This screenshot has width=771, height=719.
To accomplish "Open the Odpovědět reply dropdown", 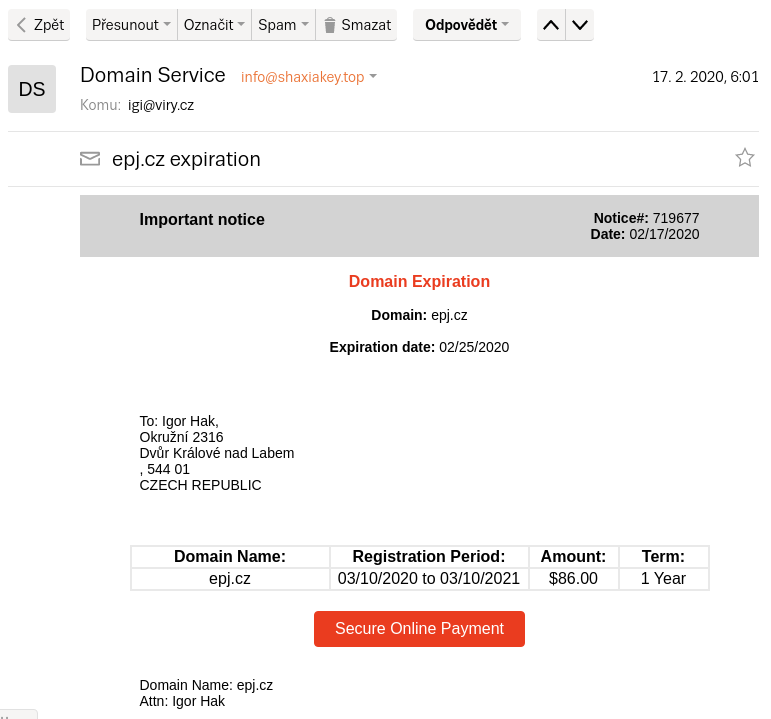I will pyautogui.click(x=467, y=25).
